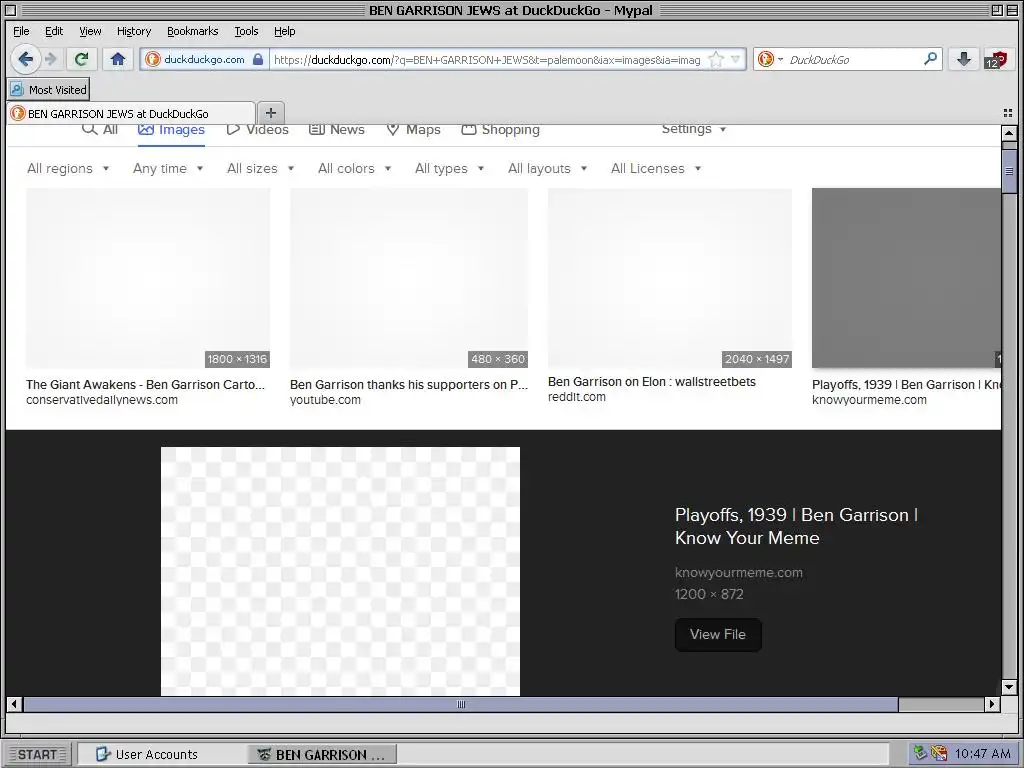The width and height of the screenshot is (1024, 768).
Task: Open the Home page icon
Action: tap(118, 59)
